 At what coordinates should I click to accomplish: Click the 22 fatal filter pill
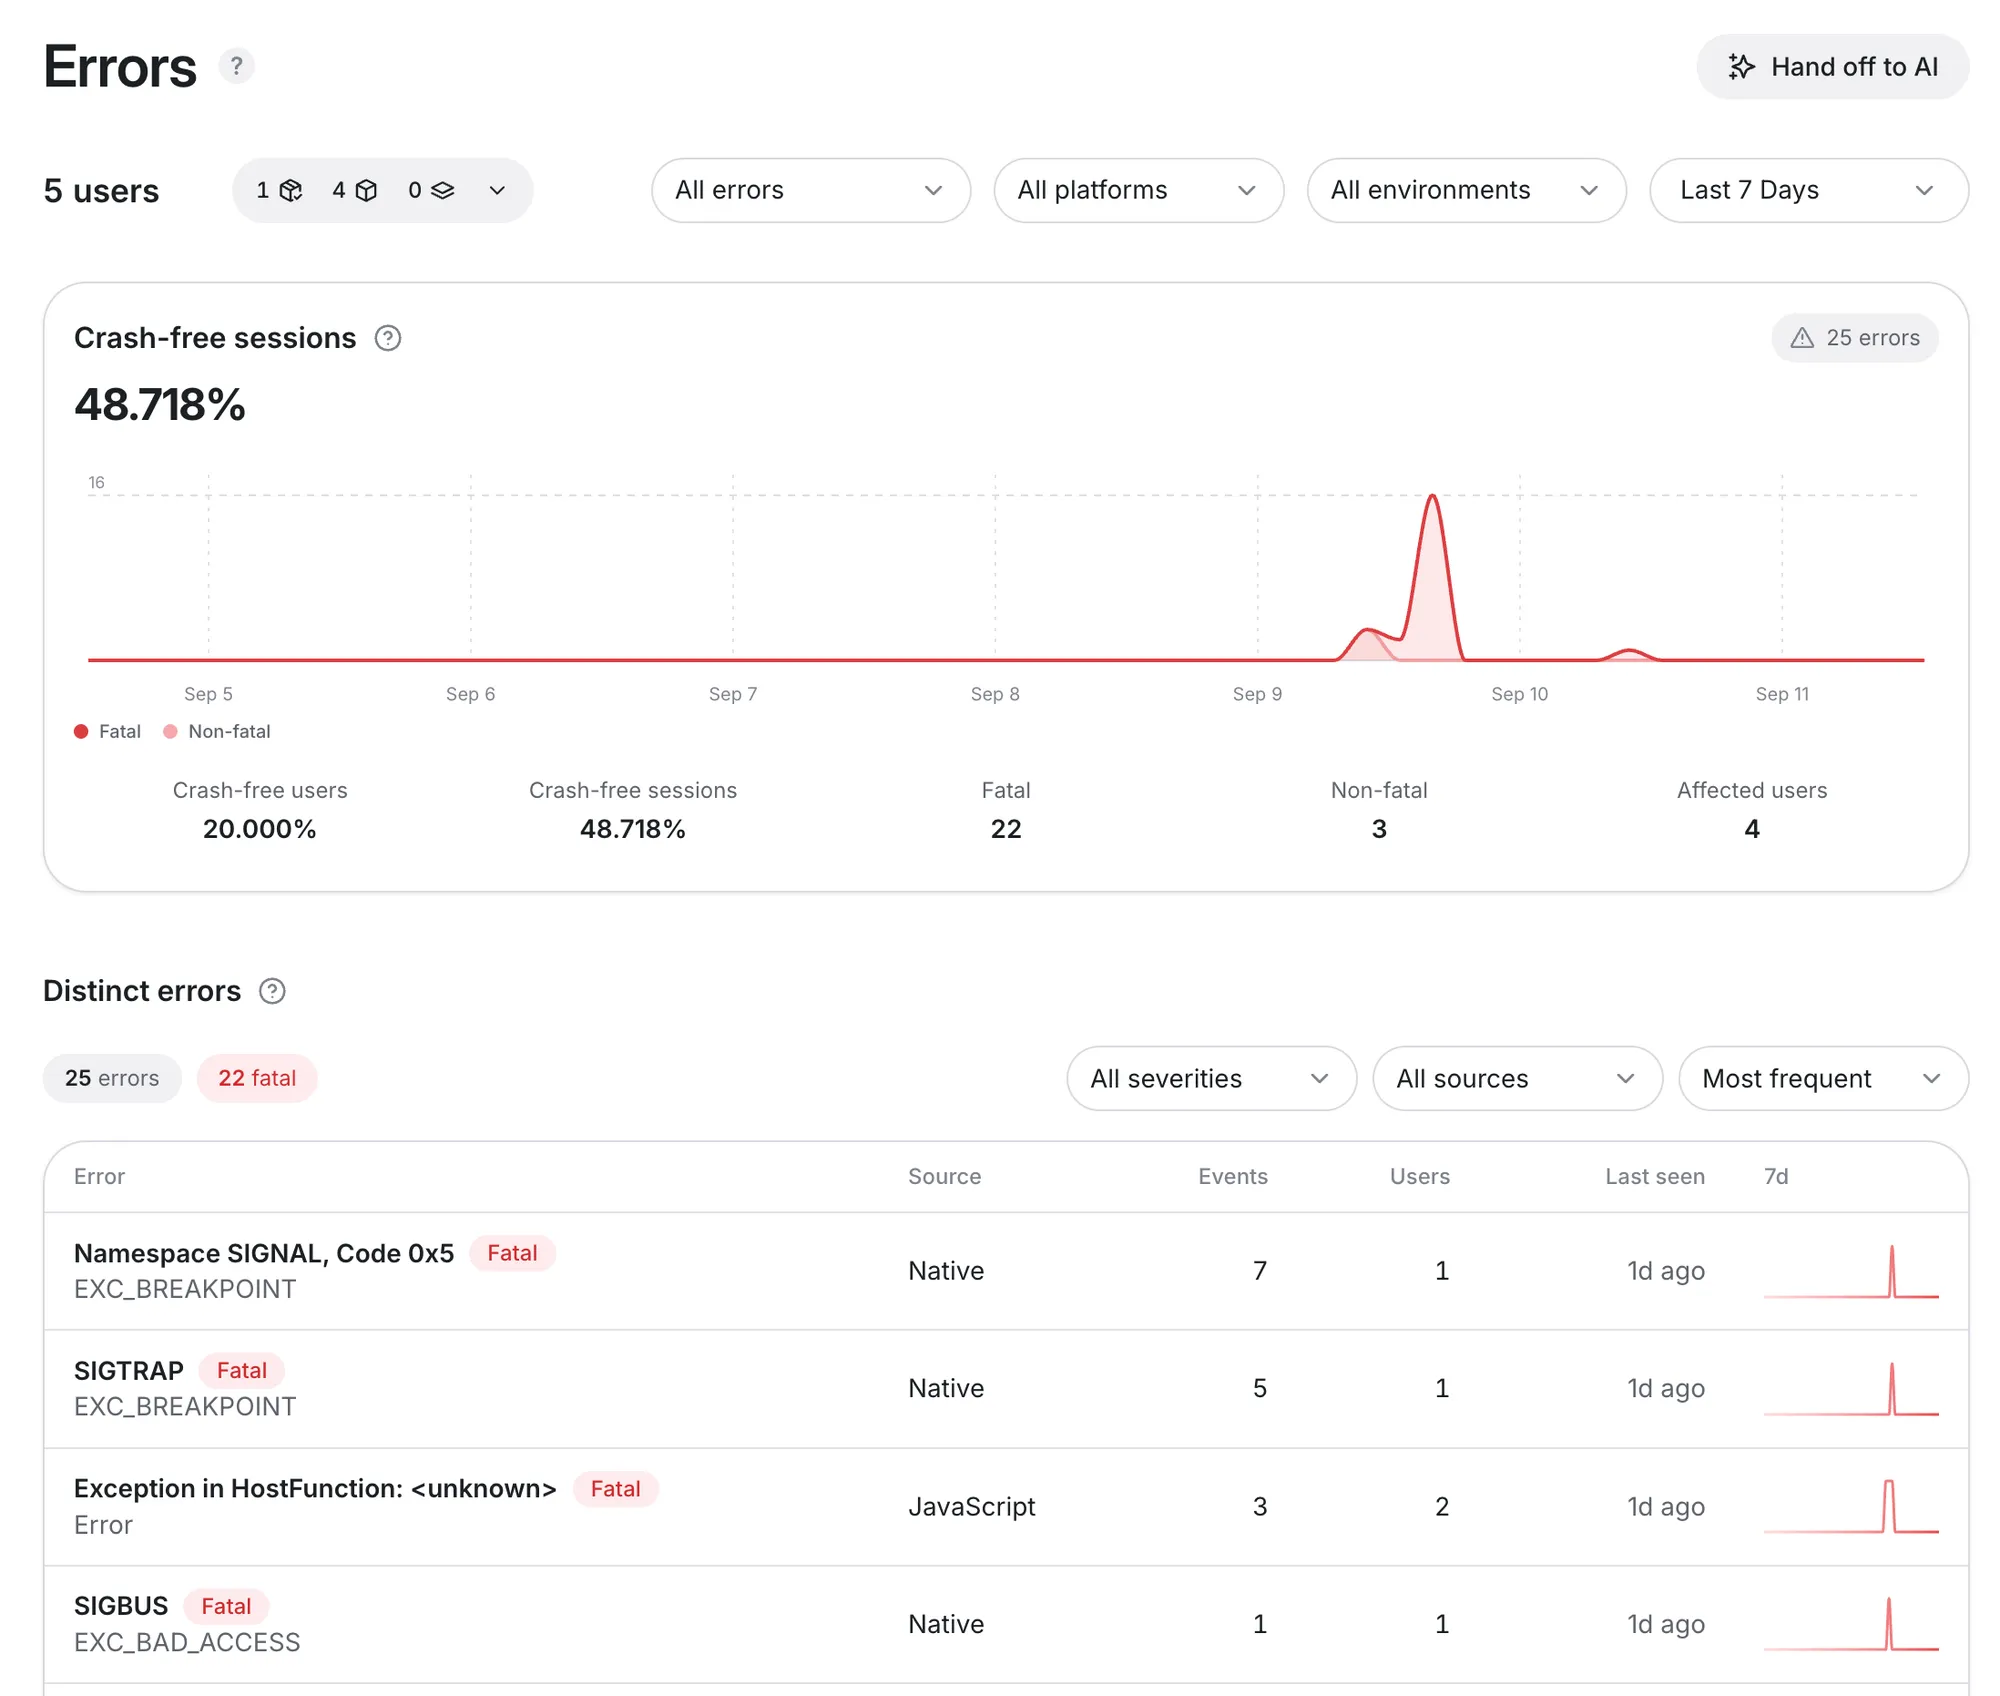pos(257,1078)
